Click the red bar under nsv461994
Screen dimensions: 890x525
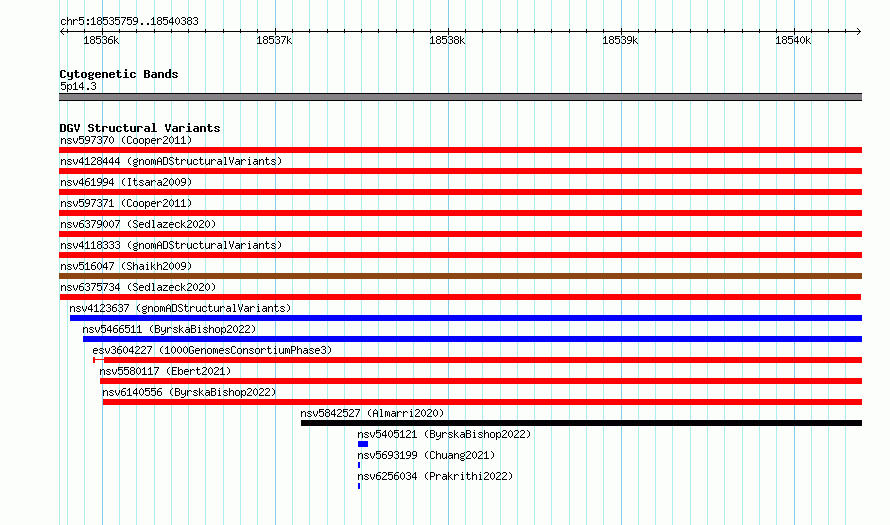(460, 192)
